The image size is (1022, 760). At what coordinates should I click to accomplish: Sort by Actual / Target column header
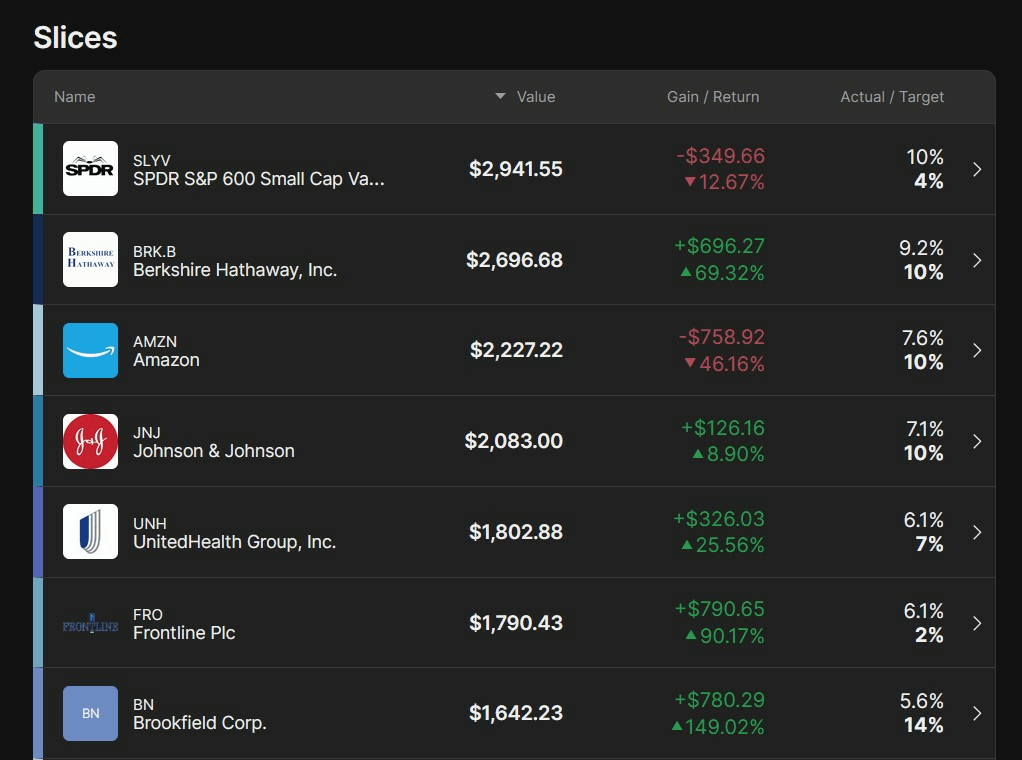coord(892,96)
